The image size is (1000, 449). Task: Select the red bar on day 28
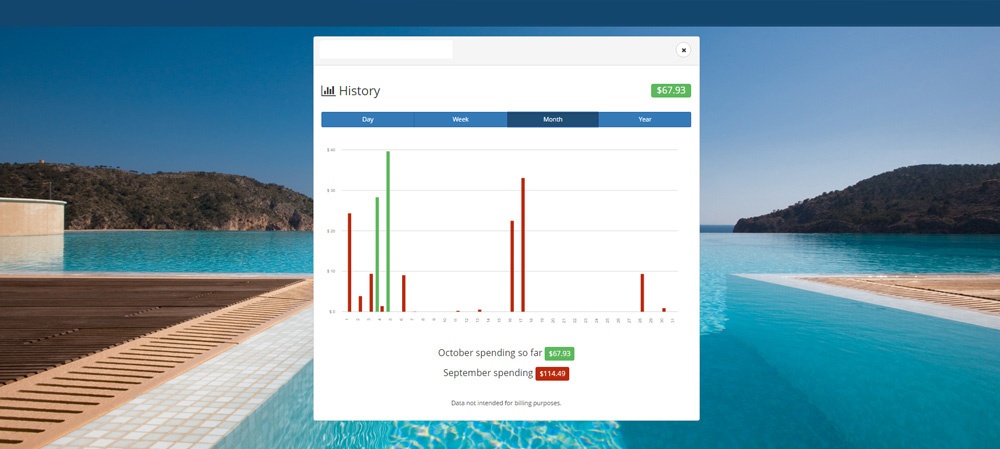point(642,293)
